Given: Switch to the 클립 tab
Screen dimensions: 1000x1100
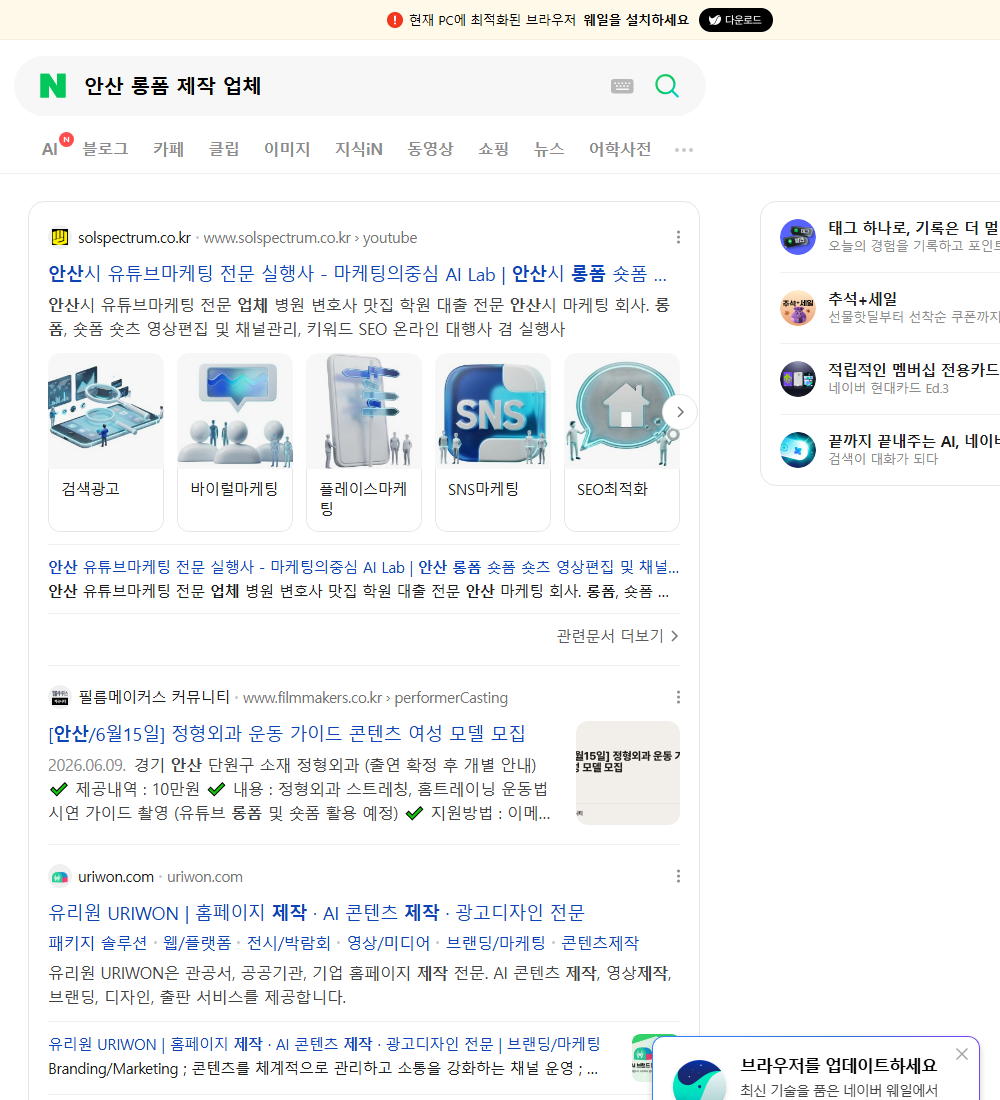Looking at the screenshot, I should coord(224,149).
